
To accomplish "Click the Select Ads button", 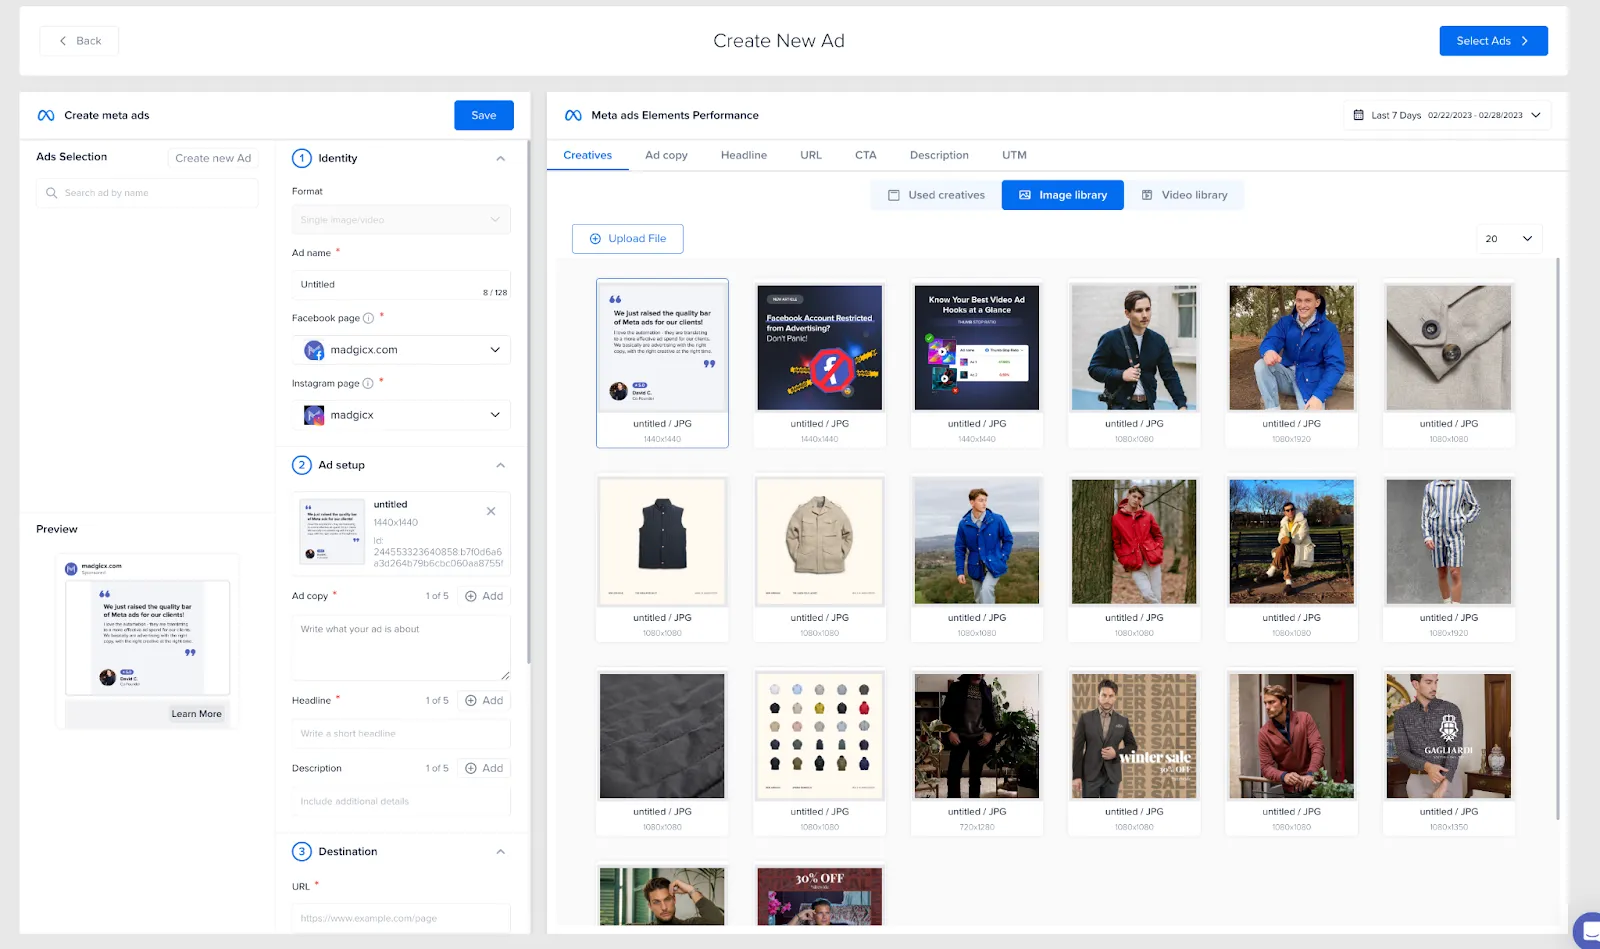I will pos(1493,41).
